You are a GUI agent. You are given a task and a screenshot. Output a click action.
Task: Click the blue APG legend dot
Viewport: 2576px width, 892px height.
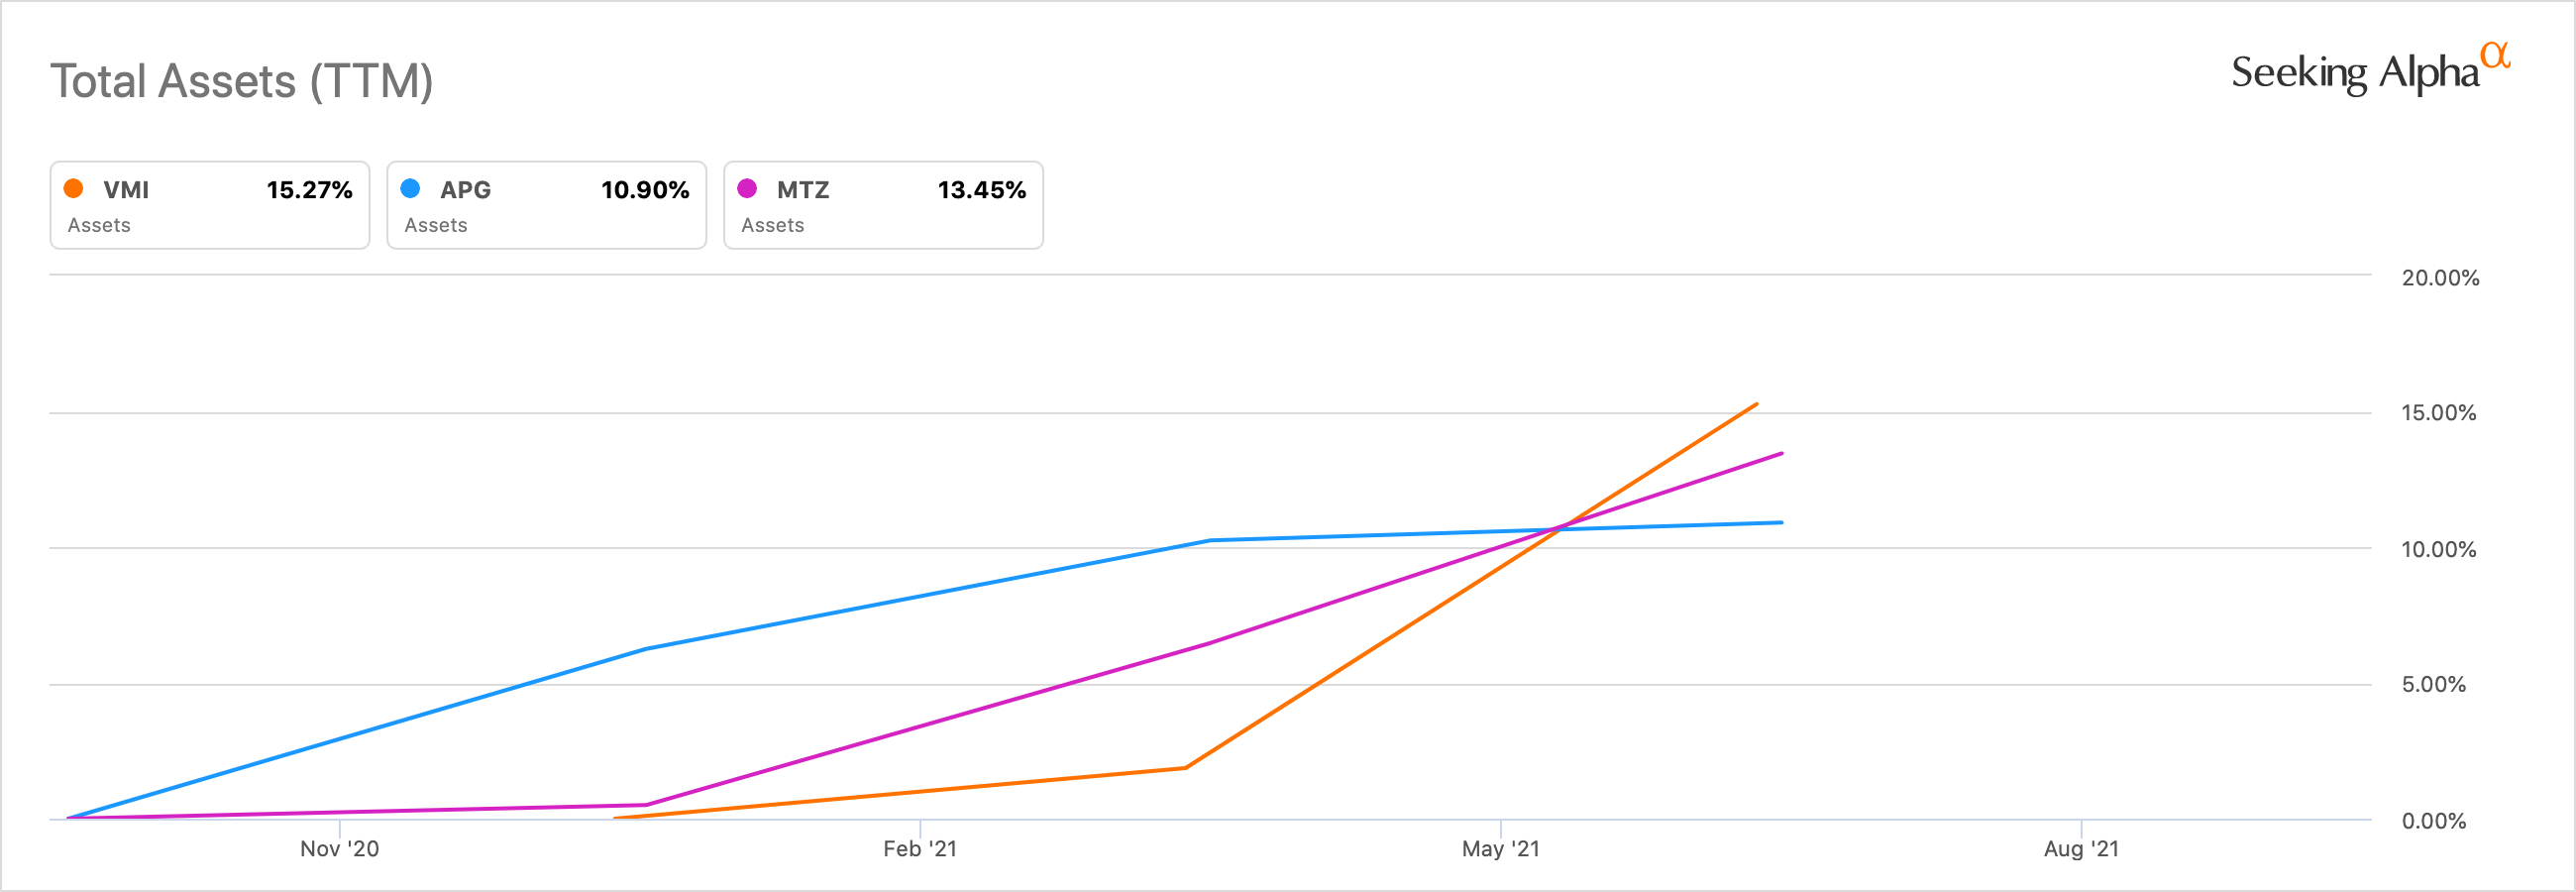[410, 188]
